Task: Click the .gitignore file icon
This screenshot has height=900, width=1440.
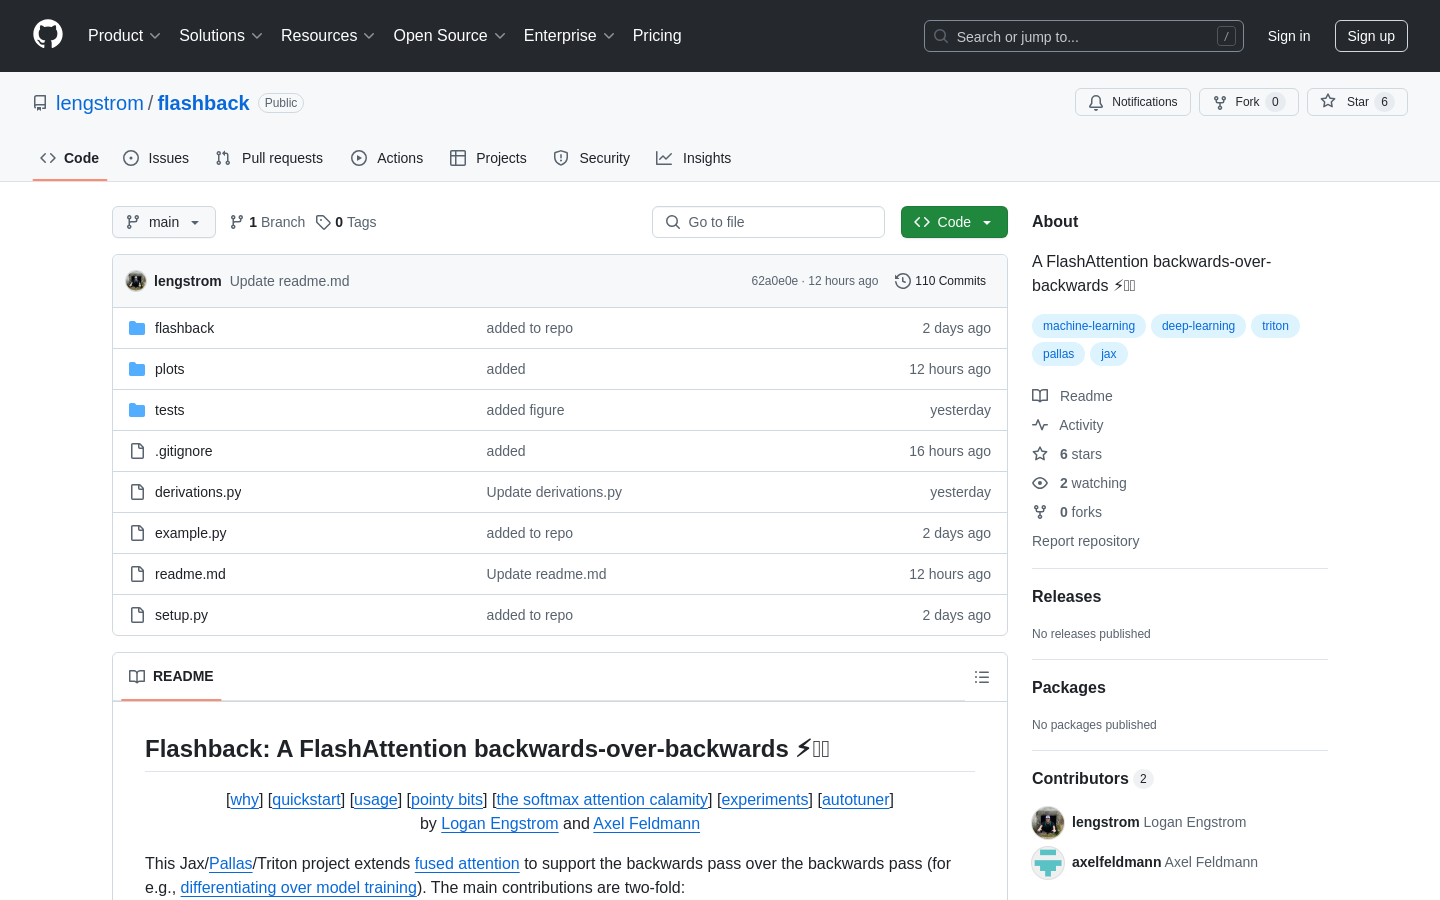Action: click(137, 451)
